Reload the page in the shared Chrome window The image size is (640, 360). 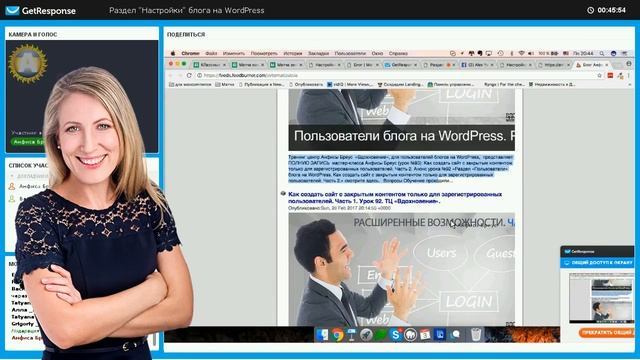pyautogui.click(x=189, y=75)
